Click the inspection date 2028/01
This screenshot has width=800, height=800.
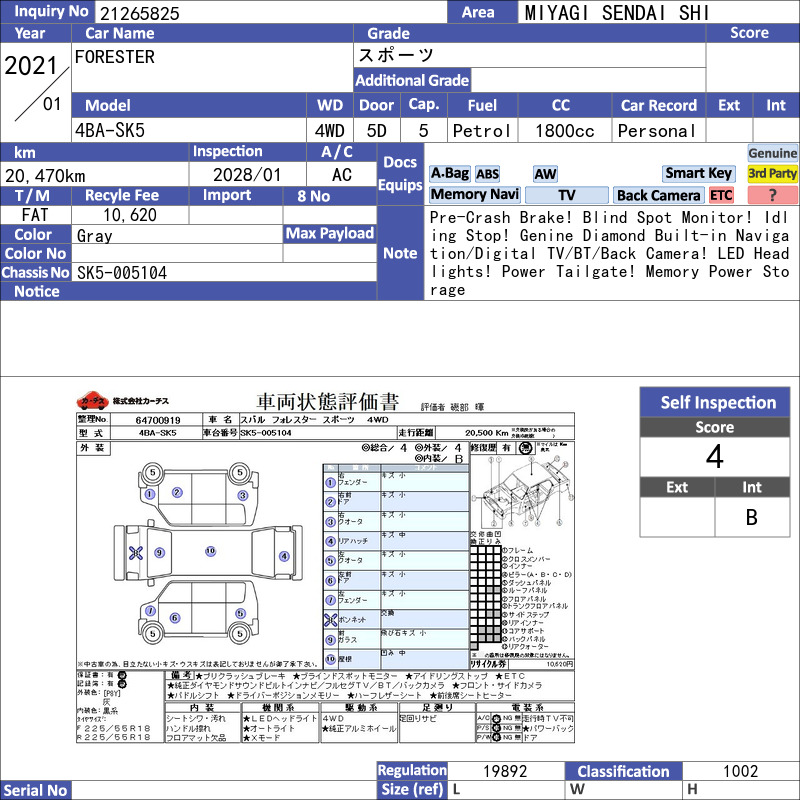[x=247, y=175]
